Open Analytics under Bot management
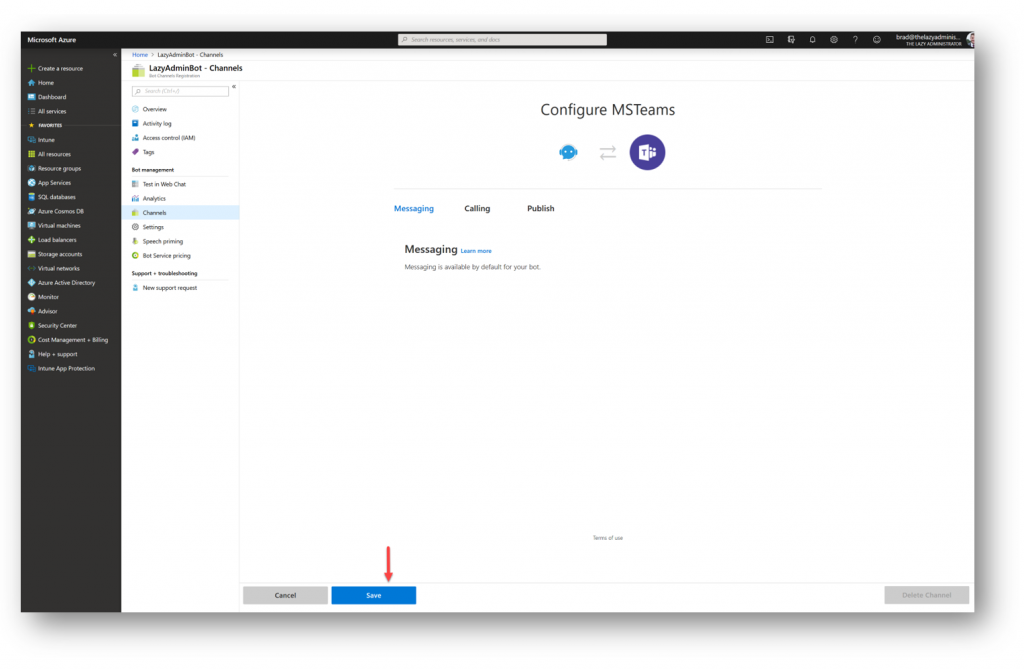The width and height of the screenshot is (1024, 670). [154, 199]
